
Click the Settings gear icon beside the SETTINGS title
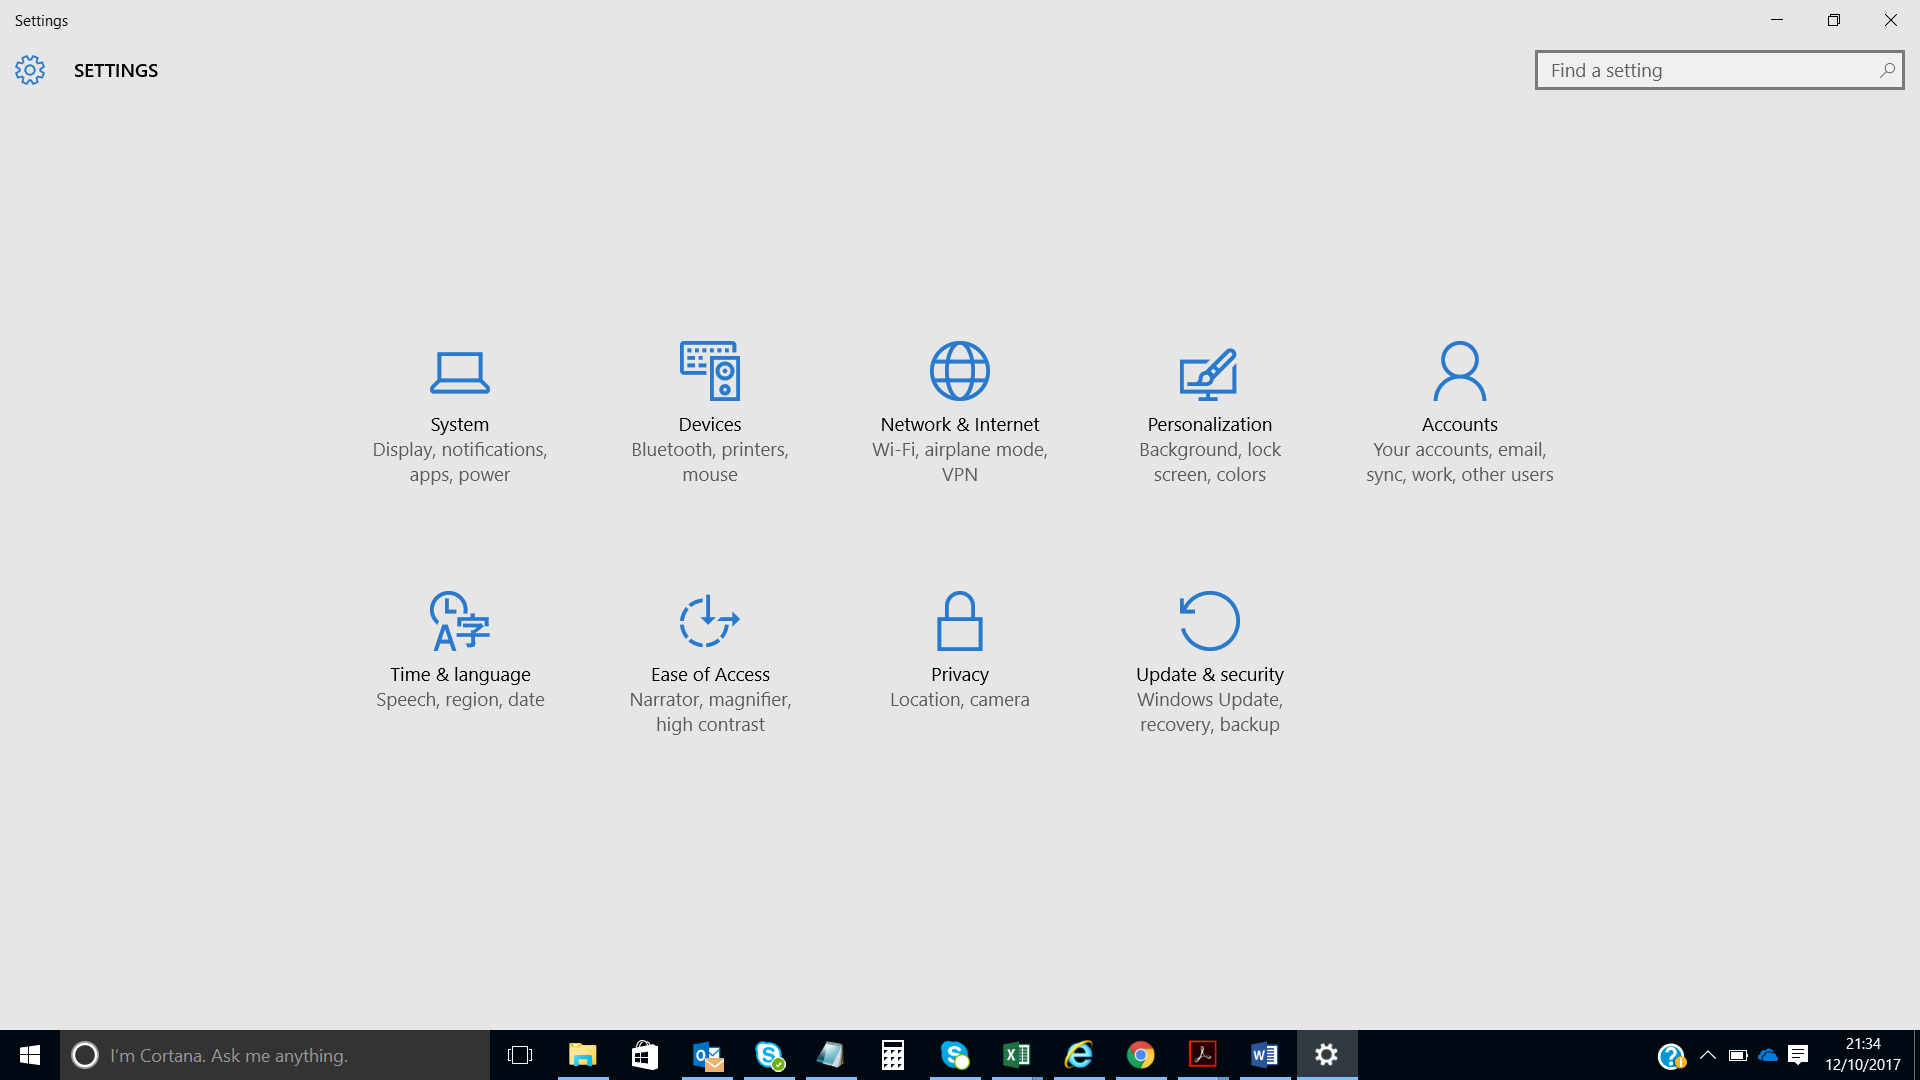pyautogui.click(x=30, y=70)
